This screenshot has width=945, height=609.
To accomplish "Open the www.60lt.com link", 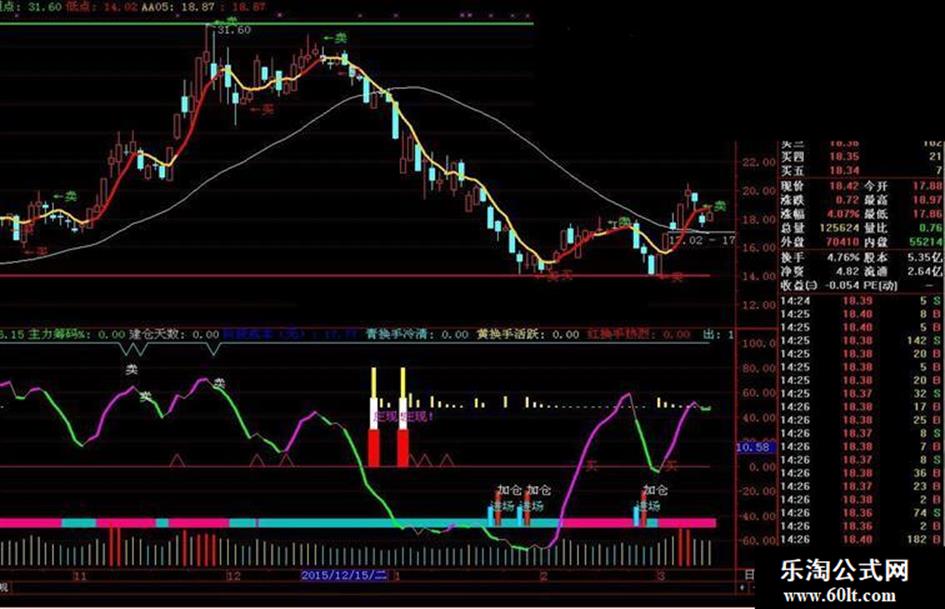I will 840,595.
